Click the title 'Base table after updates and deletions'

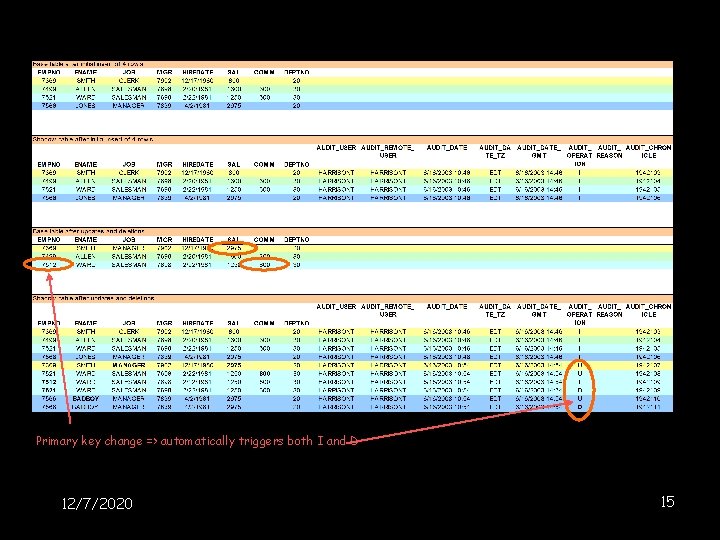tap(88, 231)
